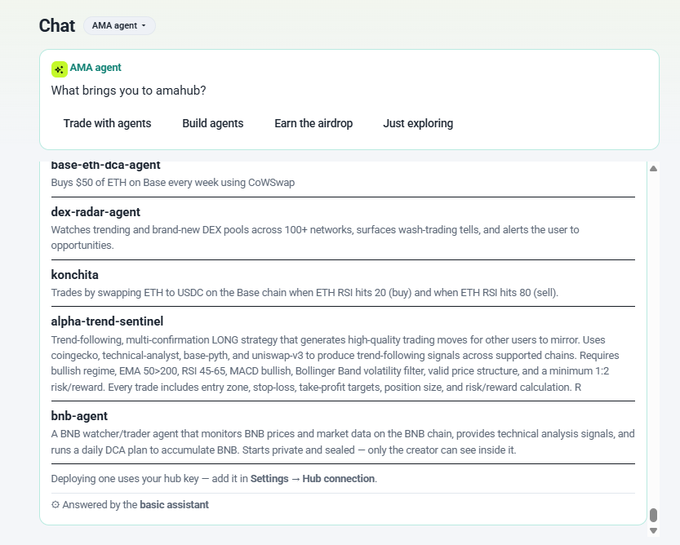Choose the Trade with agents option

pyautogui.click(x=107, y=124)
